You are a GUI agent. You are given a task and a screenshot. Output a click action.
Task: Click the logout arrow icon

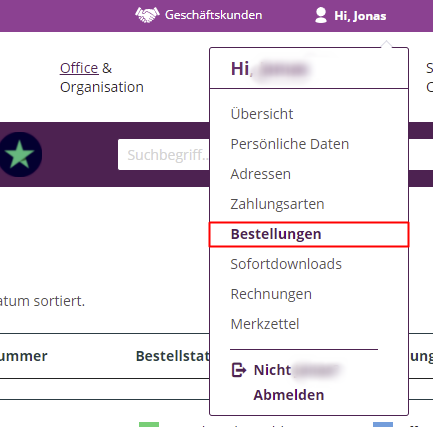pos(239,370)
